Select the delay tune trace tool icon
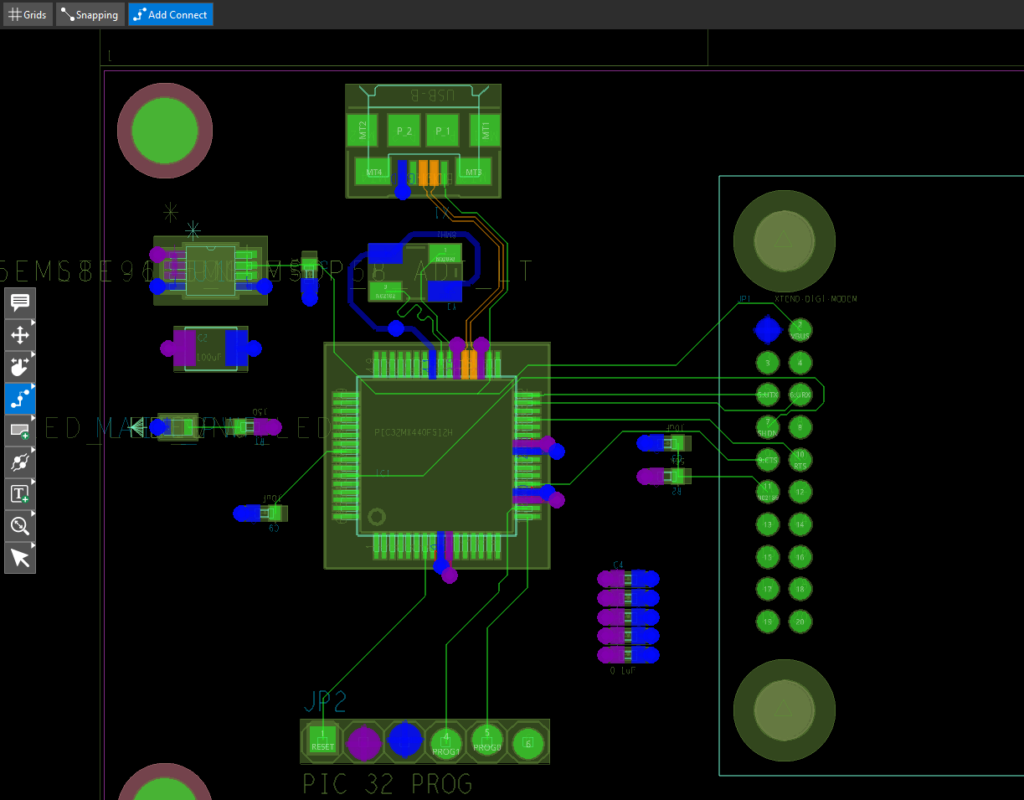The height and width of the screenshot is (800, 1024). coord(20,462)
